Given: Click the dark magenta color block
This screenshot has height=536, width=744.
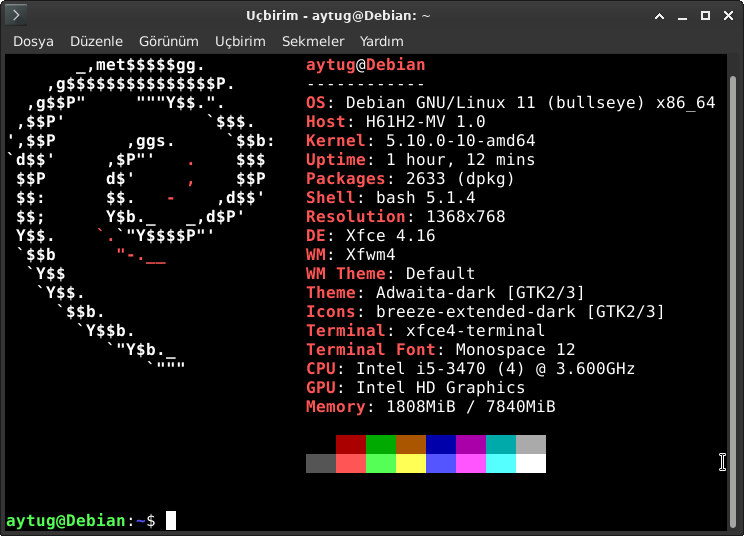Looking at the screenshot, I should click(x=471, y=444).
